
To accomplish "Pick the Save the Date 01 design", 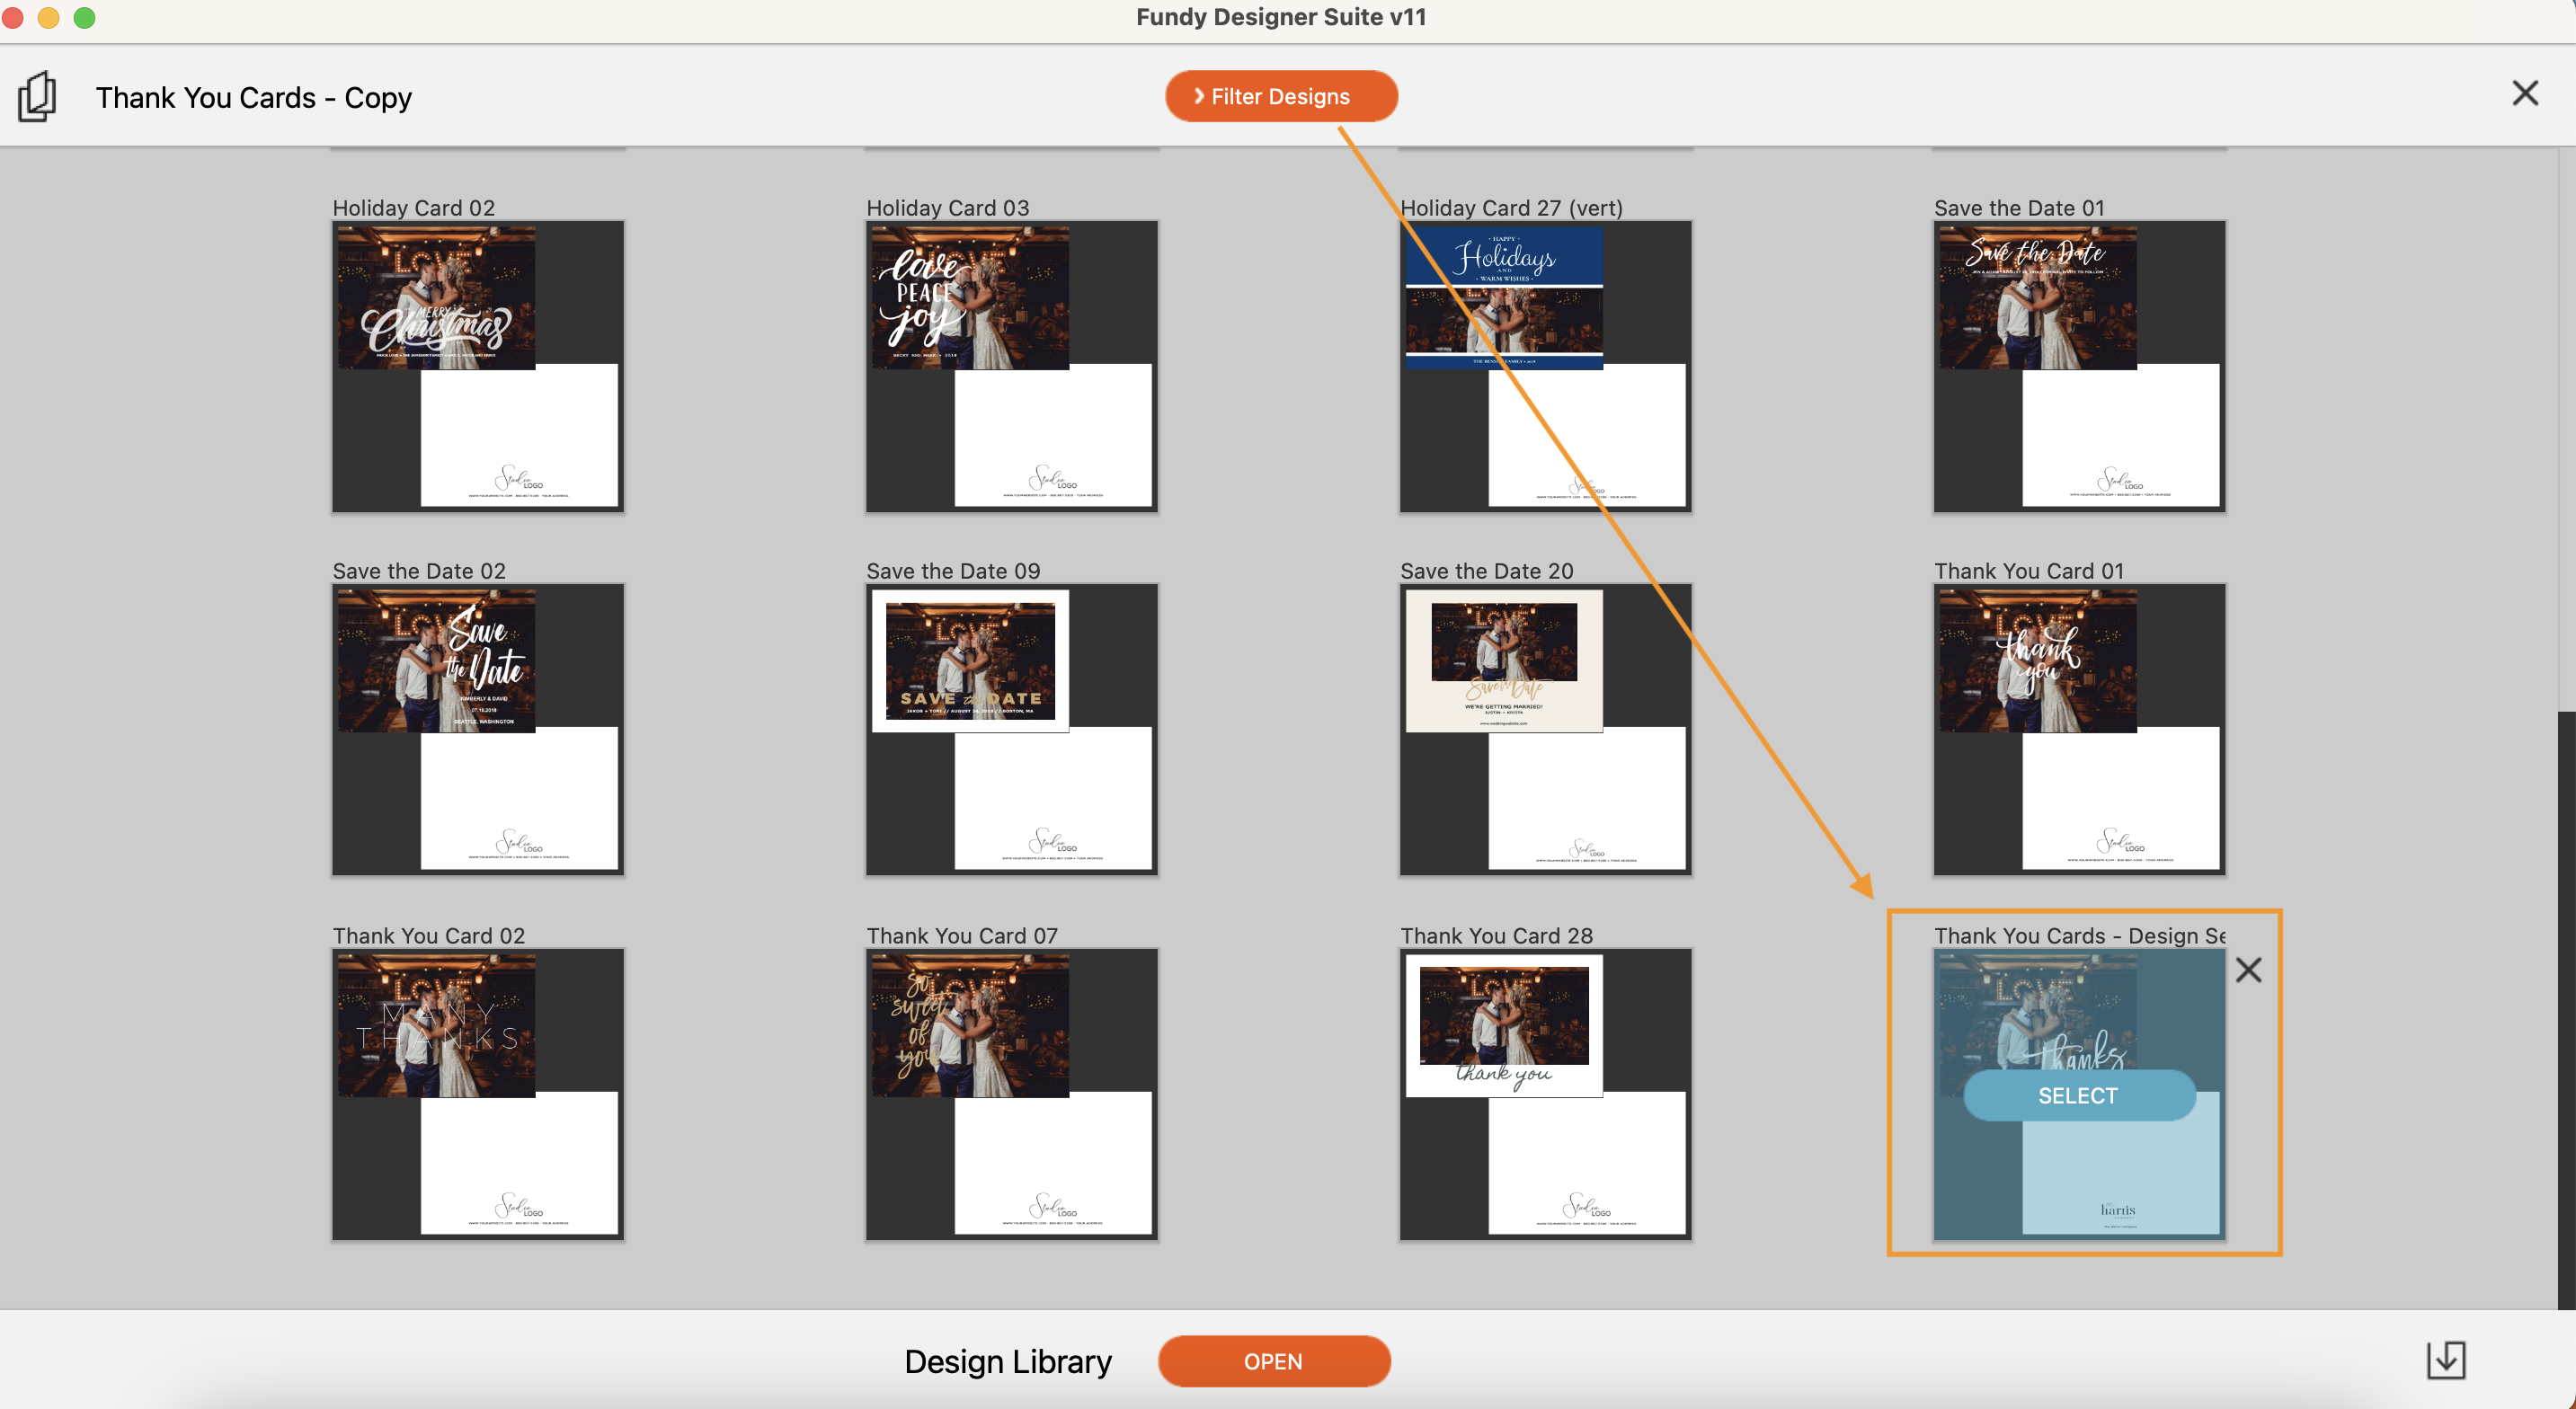I will pyautogui.click(x=2080, y=367).
